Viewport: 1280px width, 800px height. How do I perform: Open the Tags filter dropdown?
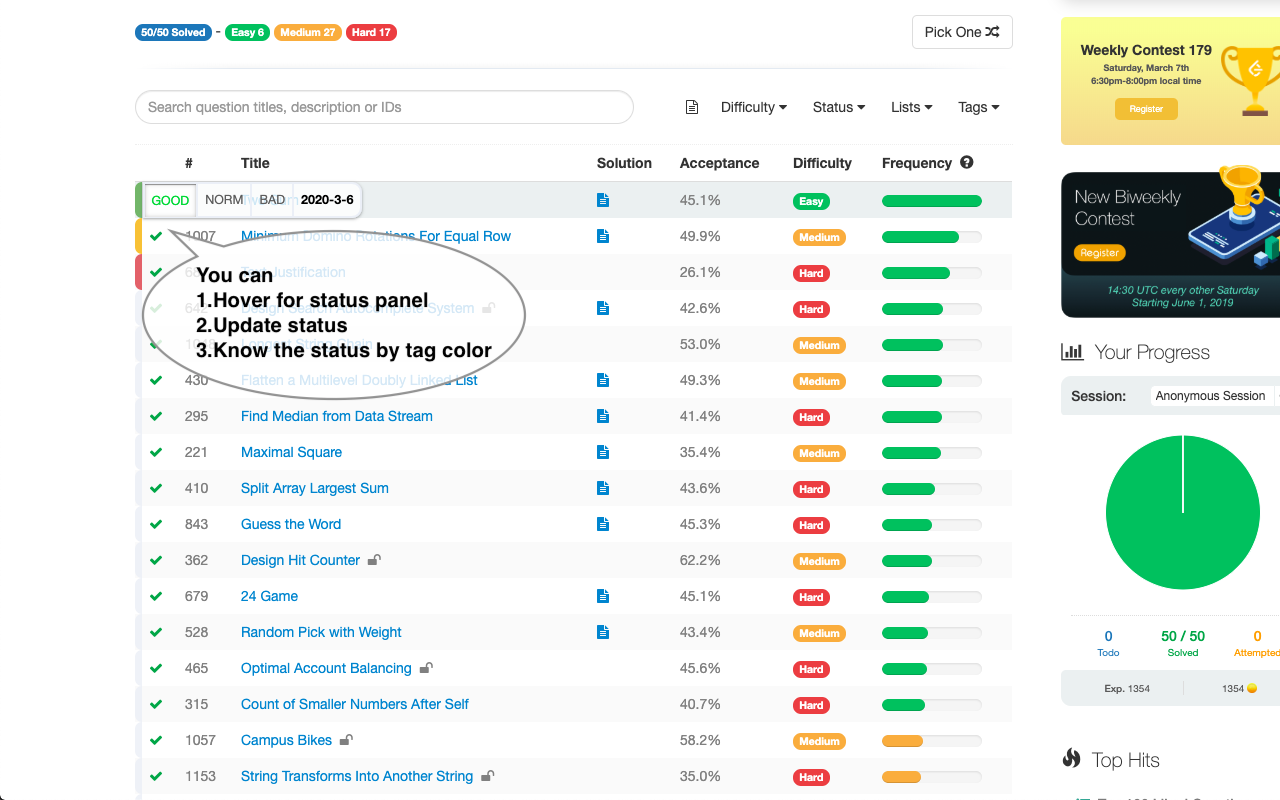(x=978, y=107)
